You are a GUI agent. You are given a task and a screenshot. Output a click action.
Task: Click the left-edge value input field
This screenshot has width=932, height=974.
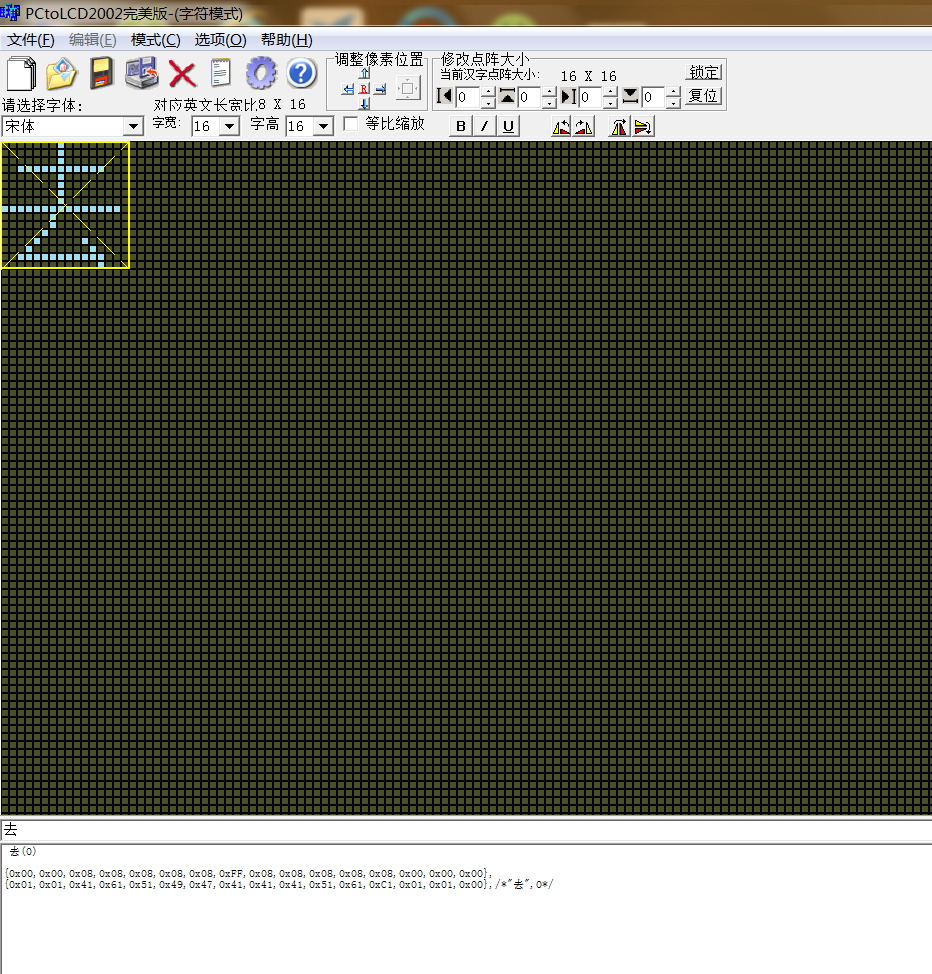[468, 97]
